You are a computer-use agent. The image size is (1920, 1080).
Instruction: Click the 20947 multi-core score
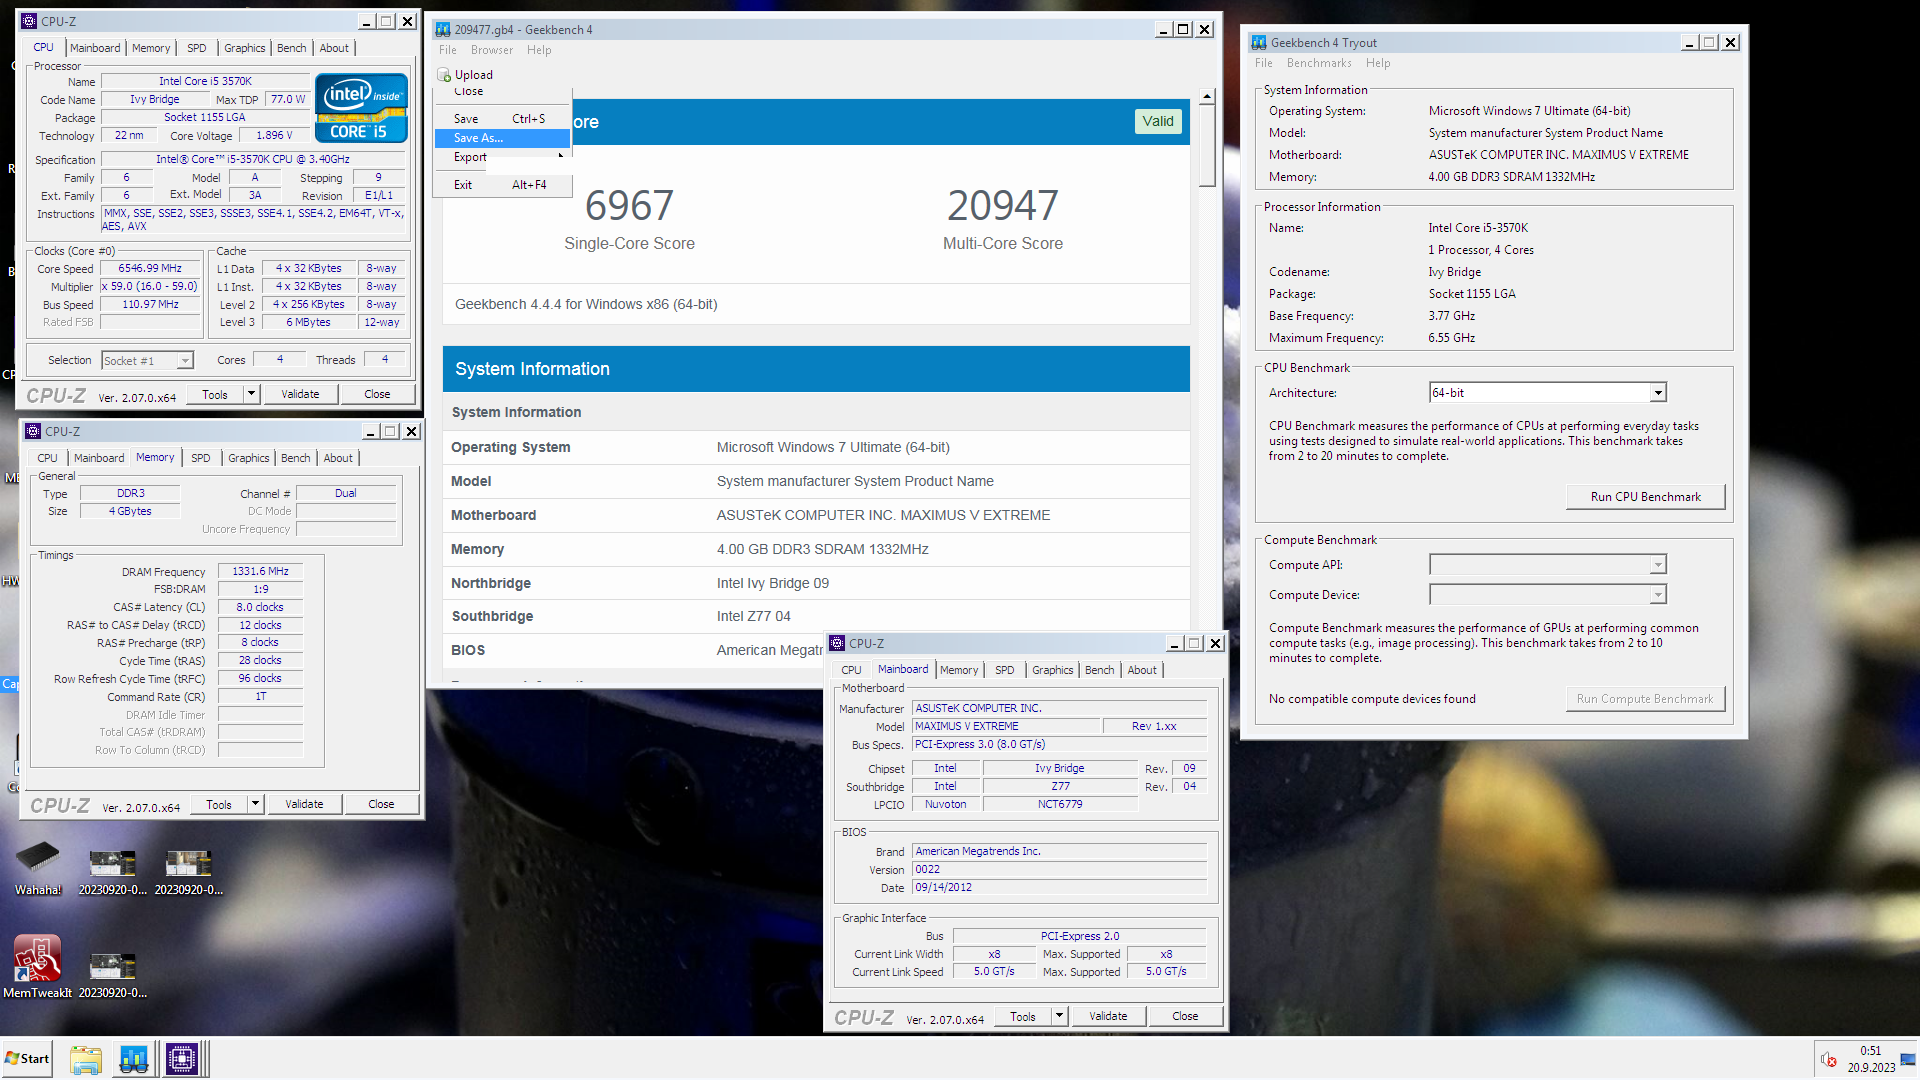tap(1003, 206)
